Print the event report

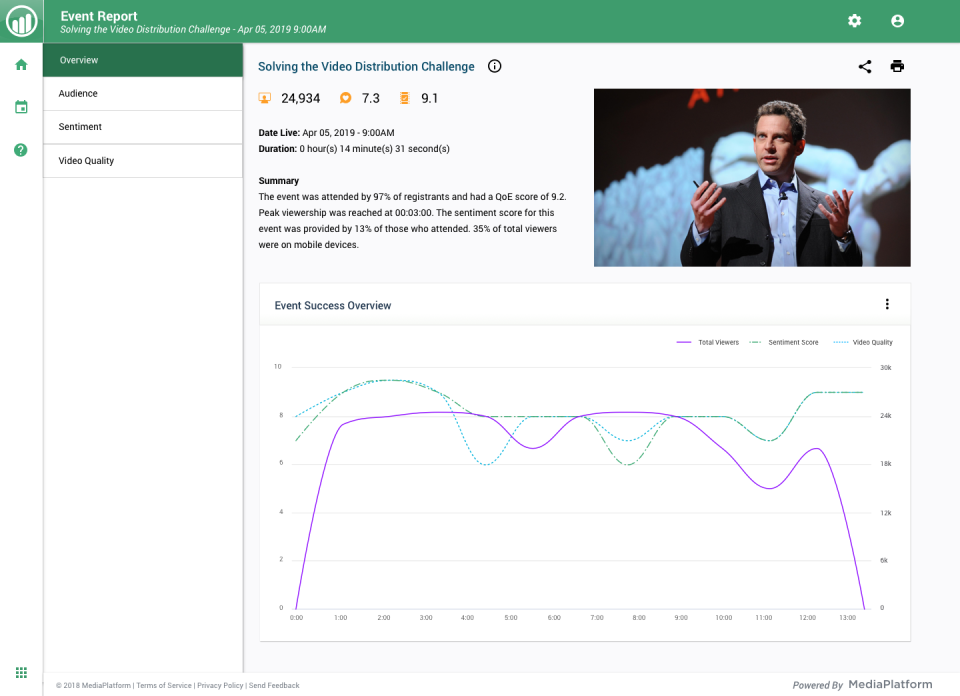click(897, 66)
